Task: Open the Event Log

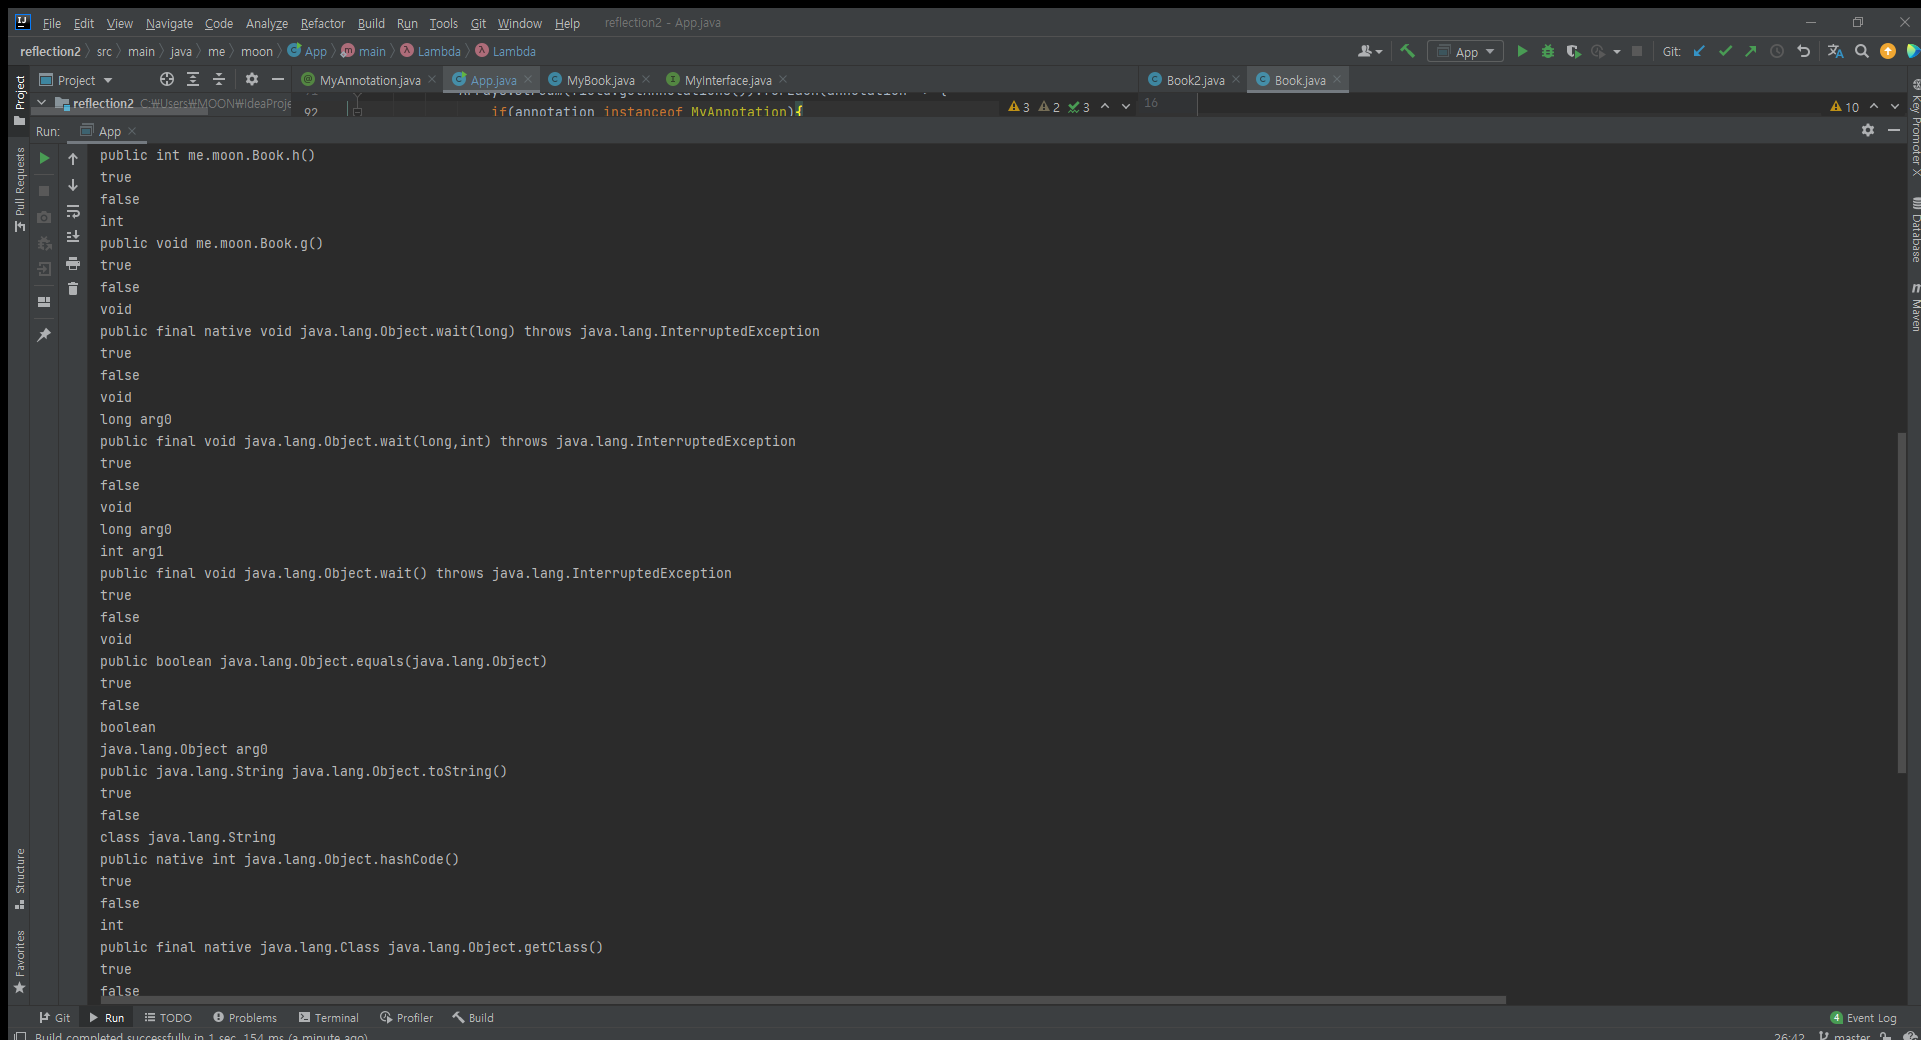Action: coord(1863,1017)
